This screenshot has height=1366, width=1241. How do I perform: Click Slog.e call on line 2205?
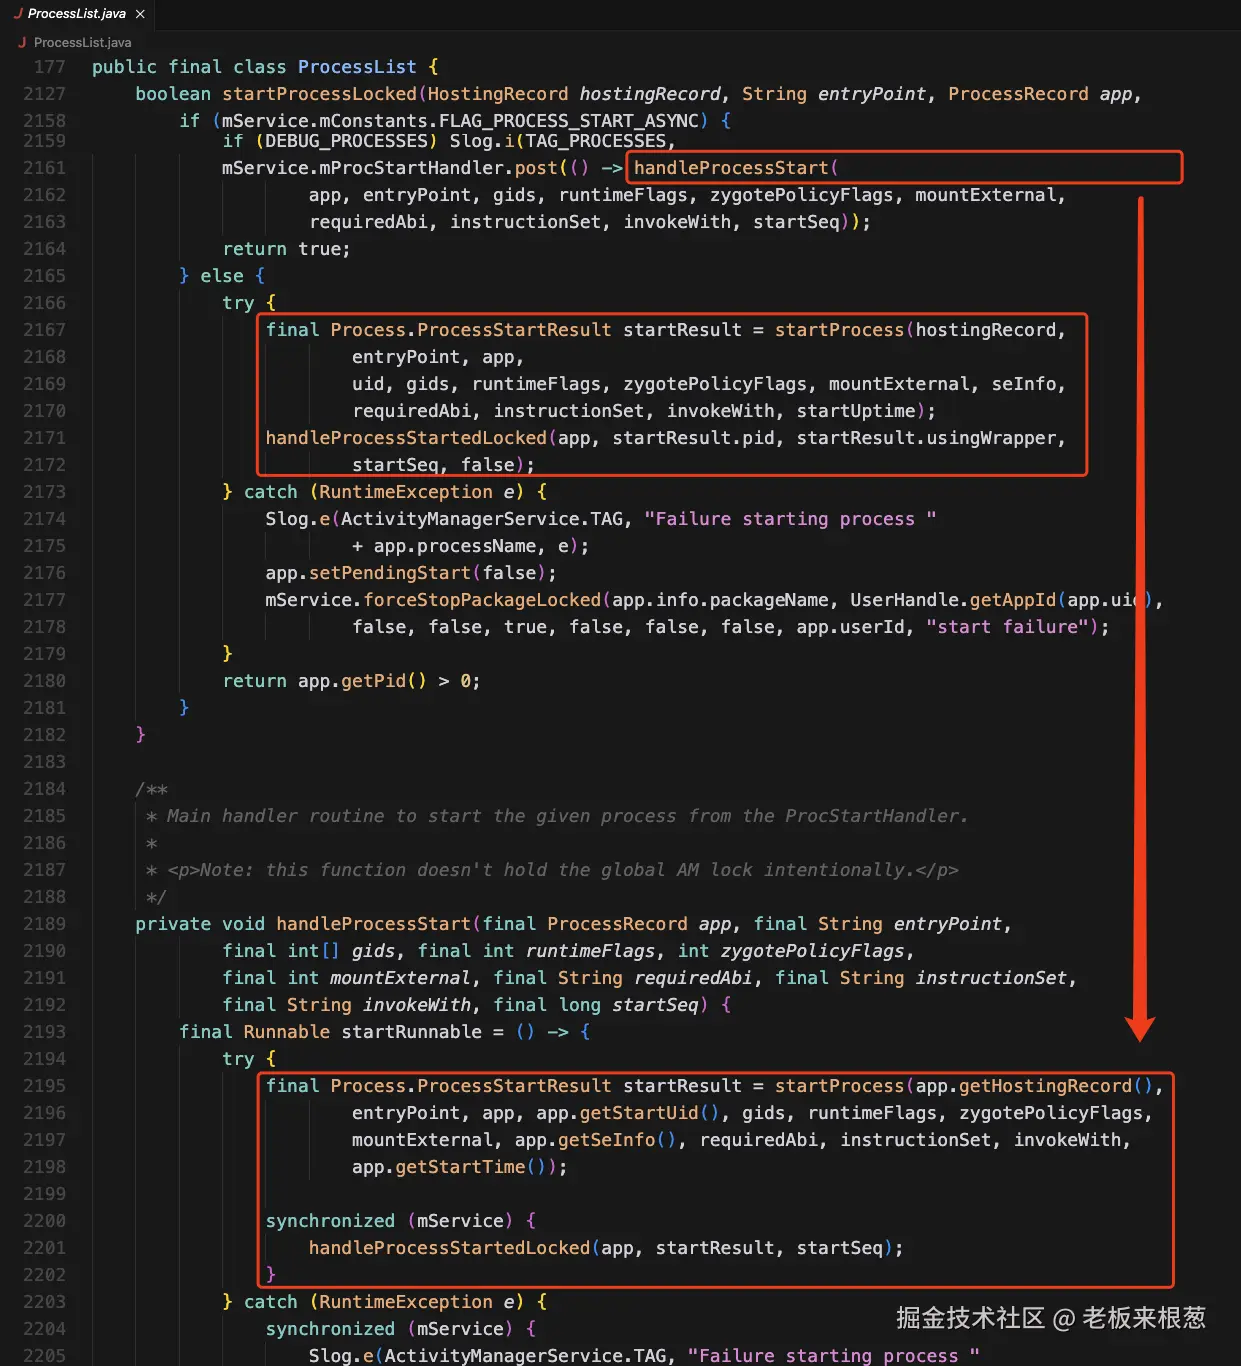[x=340, y=1356]
